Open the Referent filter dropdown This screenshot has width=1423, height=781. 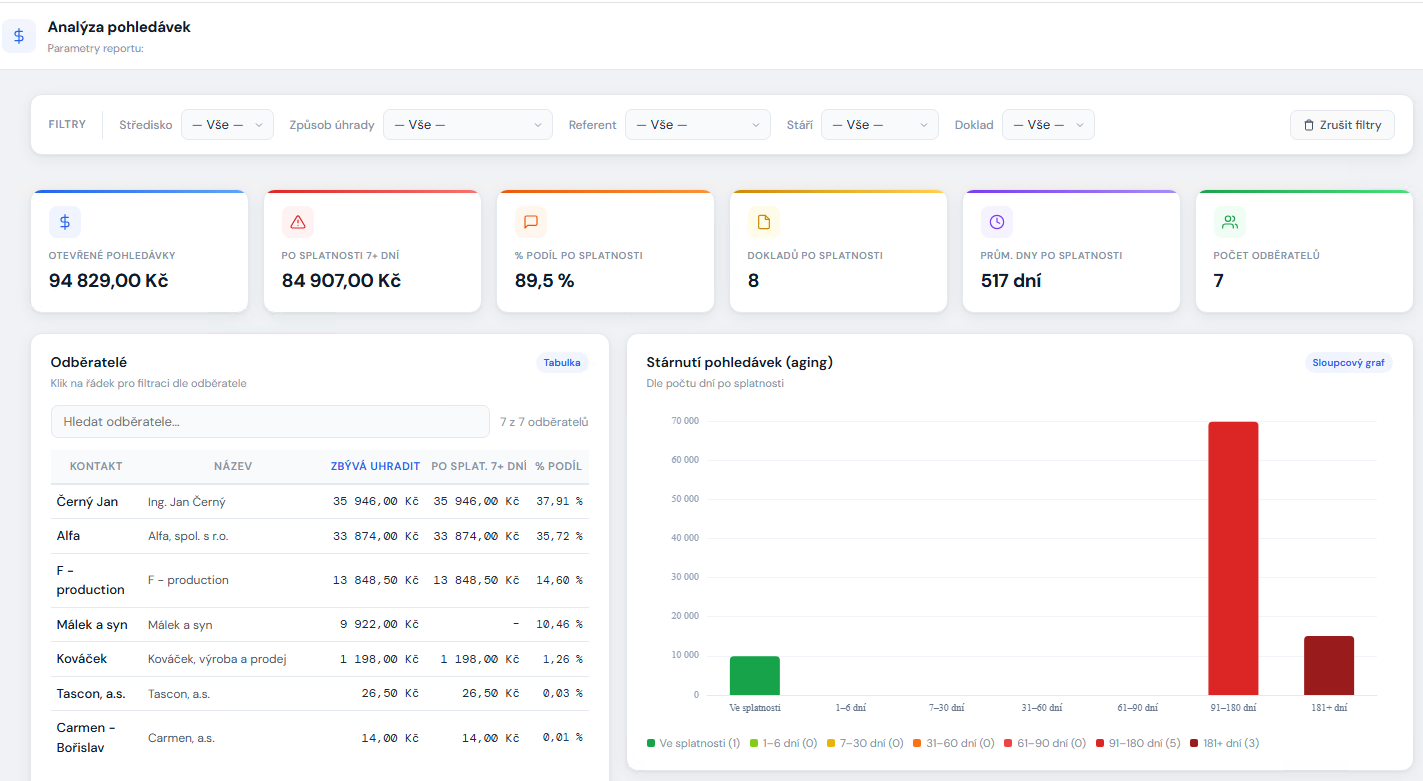coord(697,125)
